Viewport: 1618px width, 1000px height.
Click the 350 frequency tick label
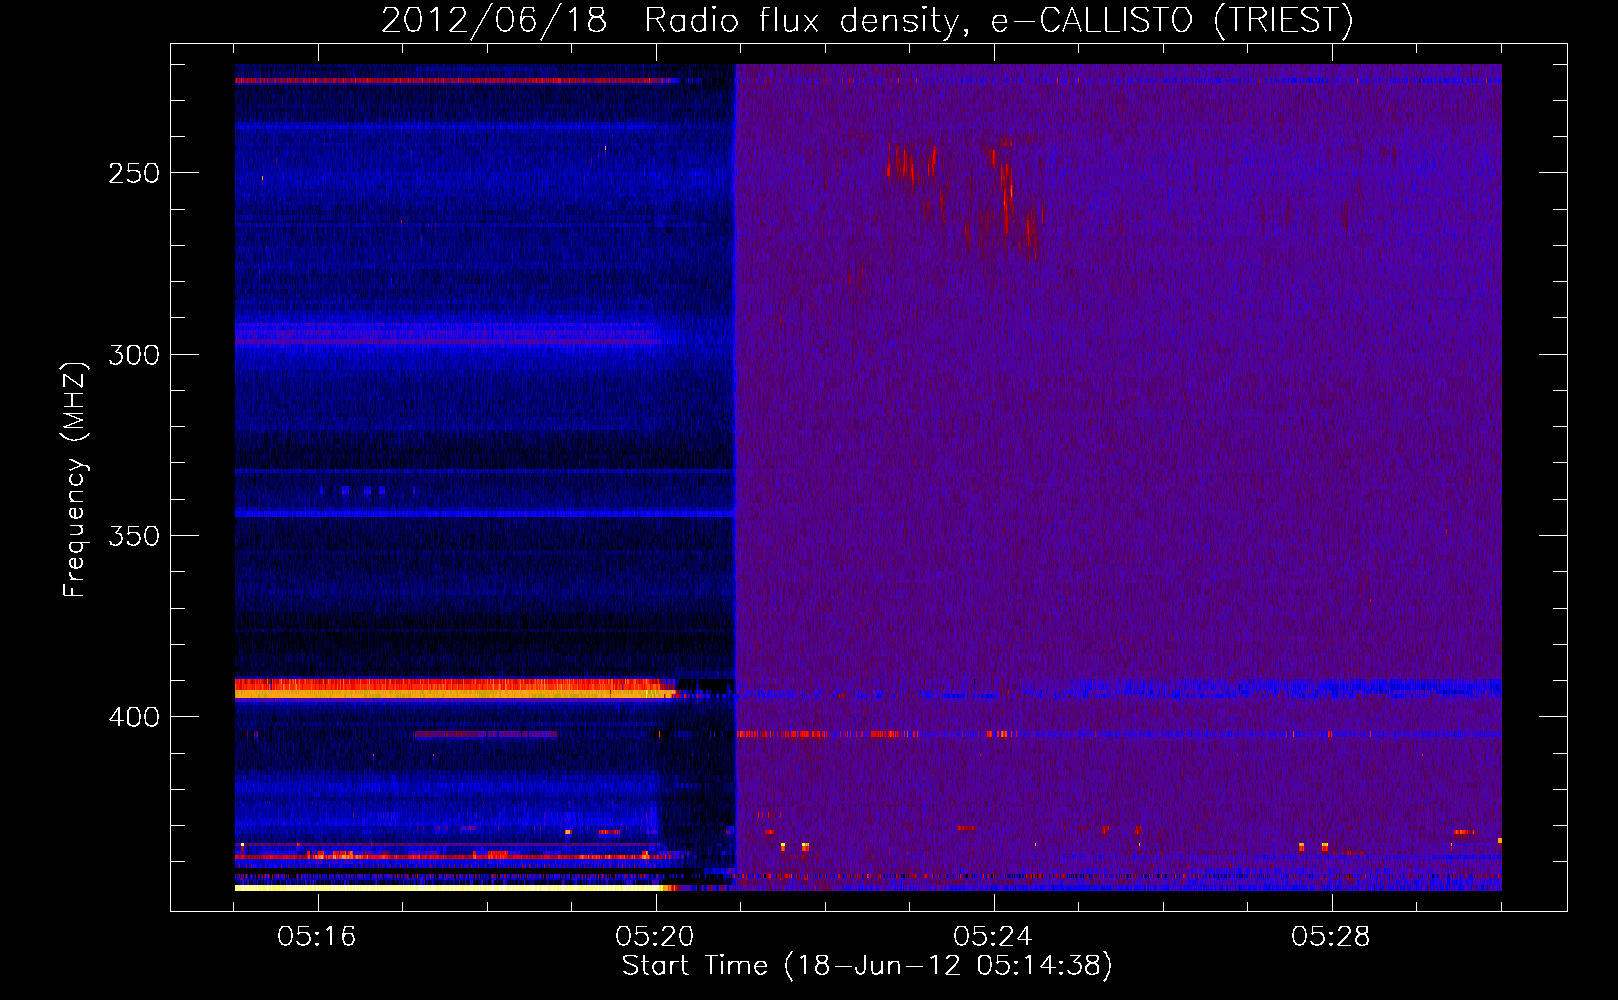coord(134,536)
